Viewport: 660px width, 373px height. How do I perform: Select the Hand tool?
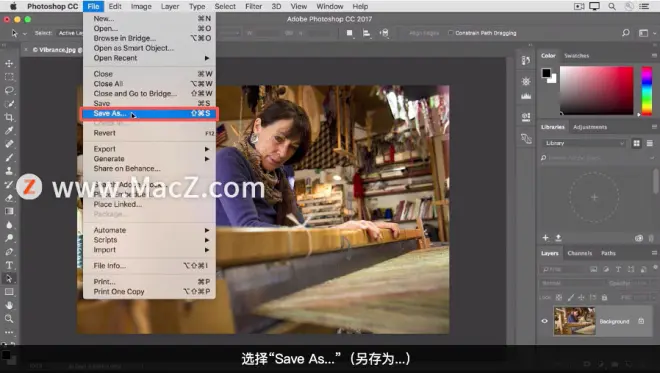9,305
